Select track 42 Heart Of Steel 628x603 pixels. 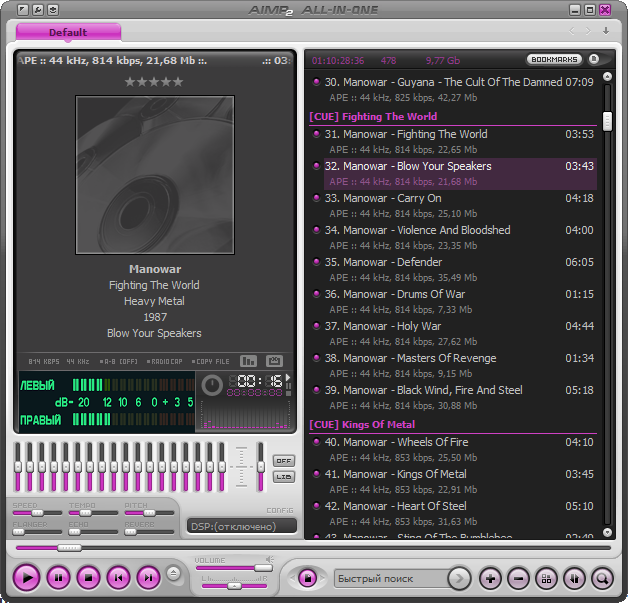(x=453, y=514)
